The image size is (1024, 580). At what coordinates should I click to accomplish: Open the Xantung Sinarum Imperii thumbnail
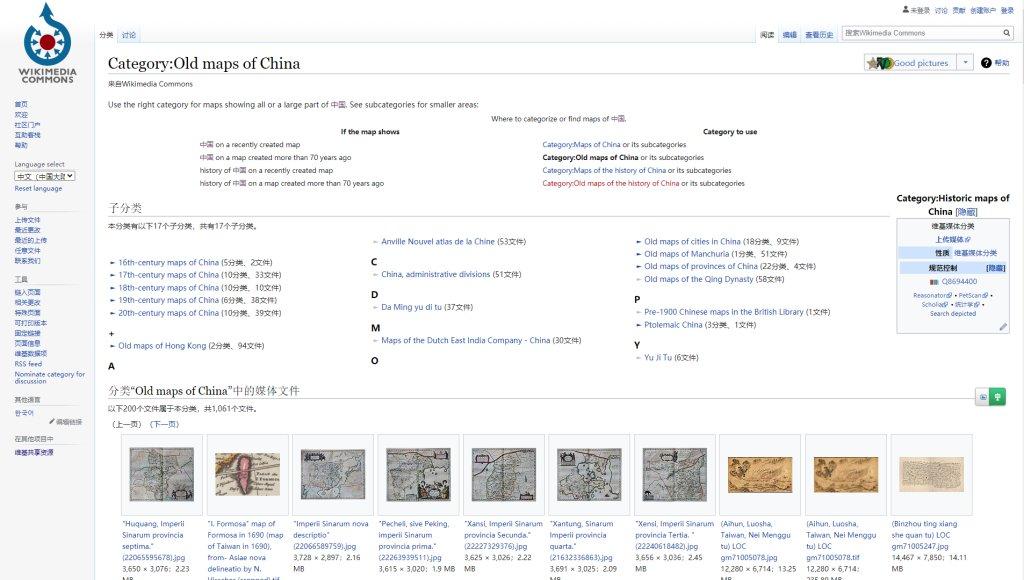click(590, 475)
